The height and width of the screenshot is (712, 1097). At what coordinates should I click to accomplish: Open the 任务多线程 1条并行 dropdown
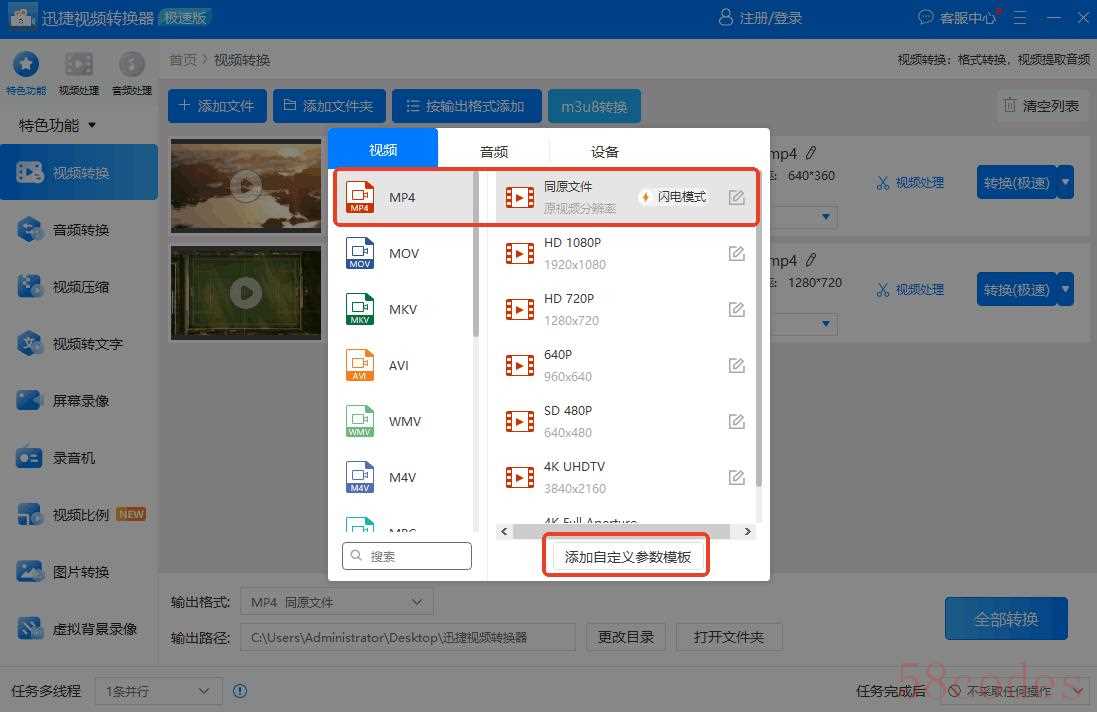[158, 691]
